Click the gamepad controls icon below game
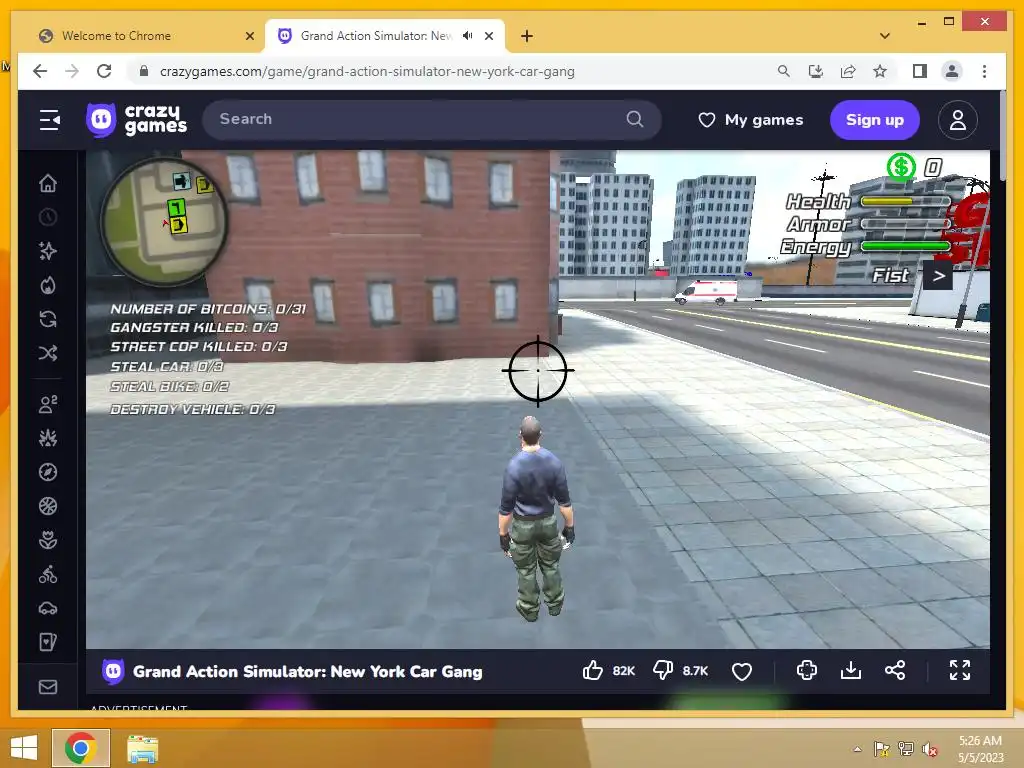 click(x=807, y=671)
